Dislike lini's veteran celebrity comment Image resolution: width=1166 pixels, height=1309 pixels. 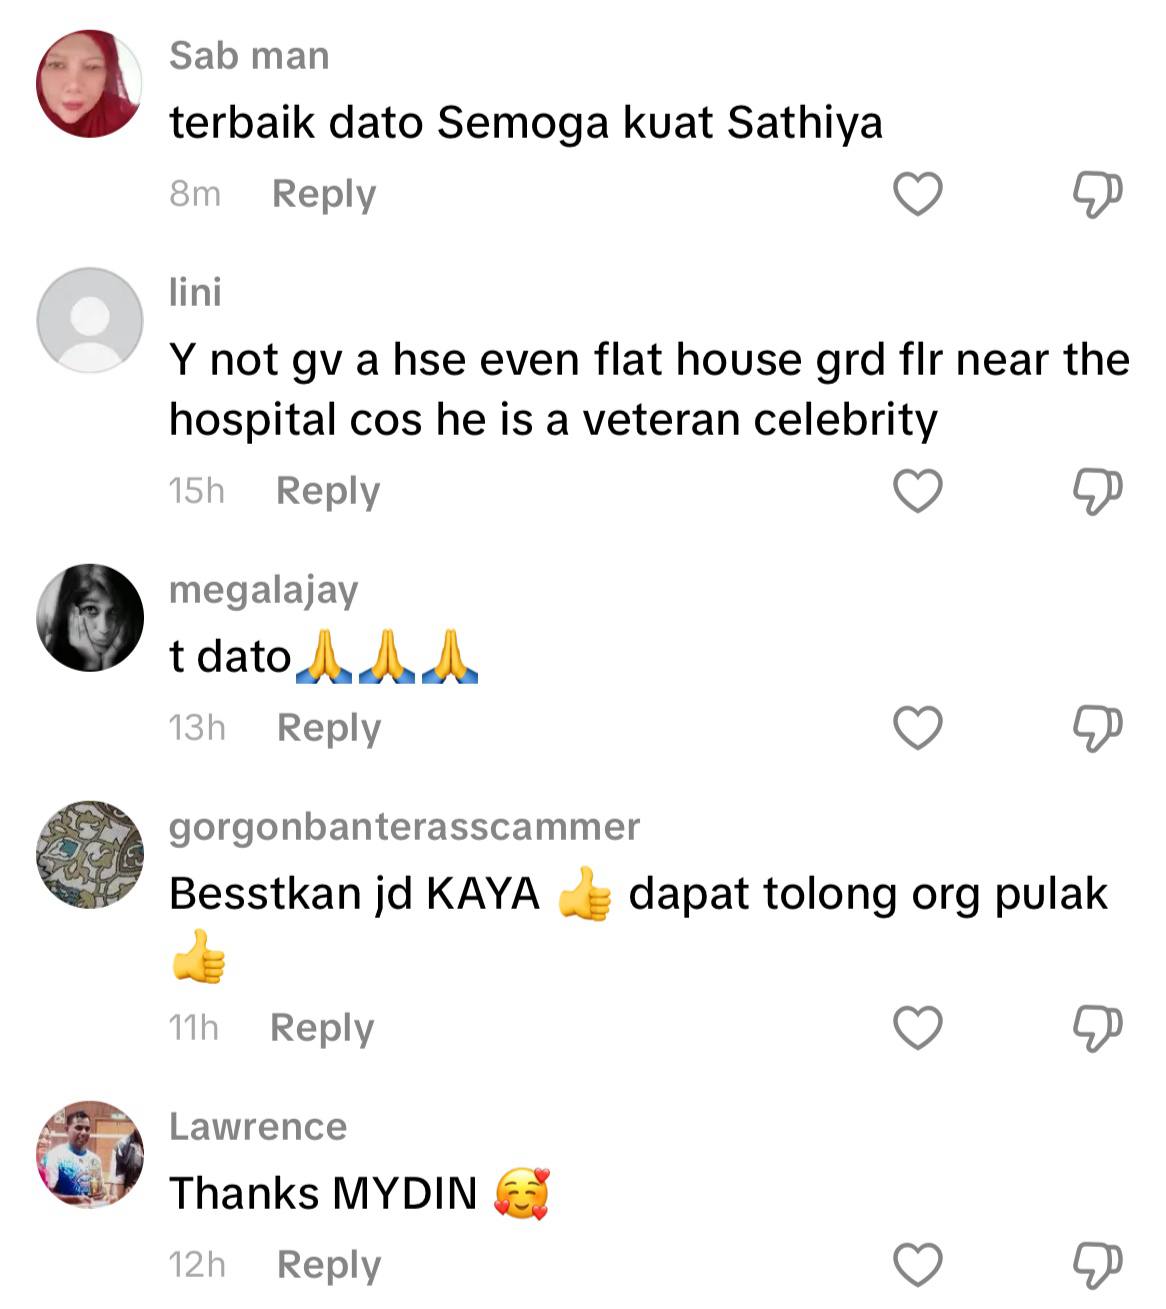click(1097, 491)
